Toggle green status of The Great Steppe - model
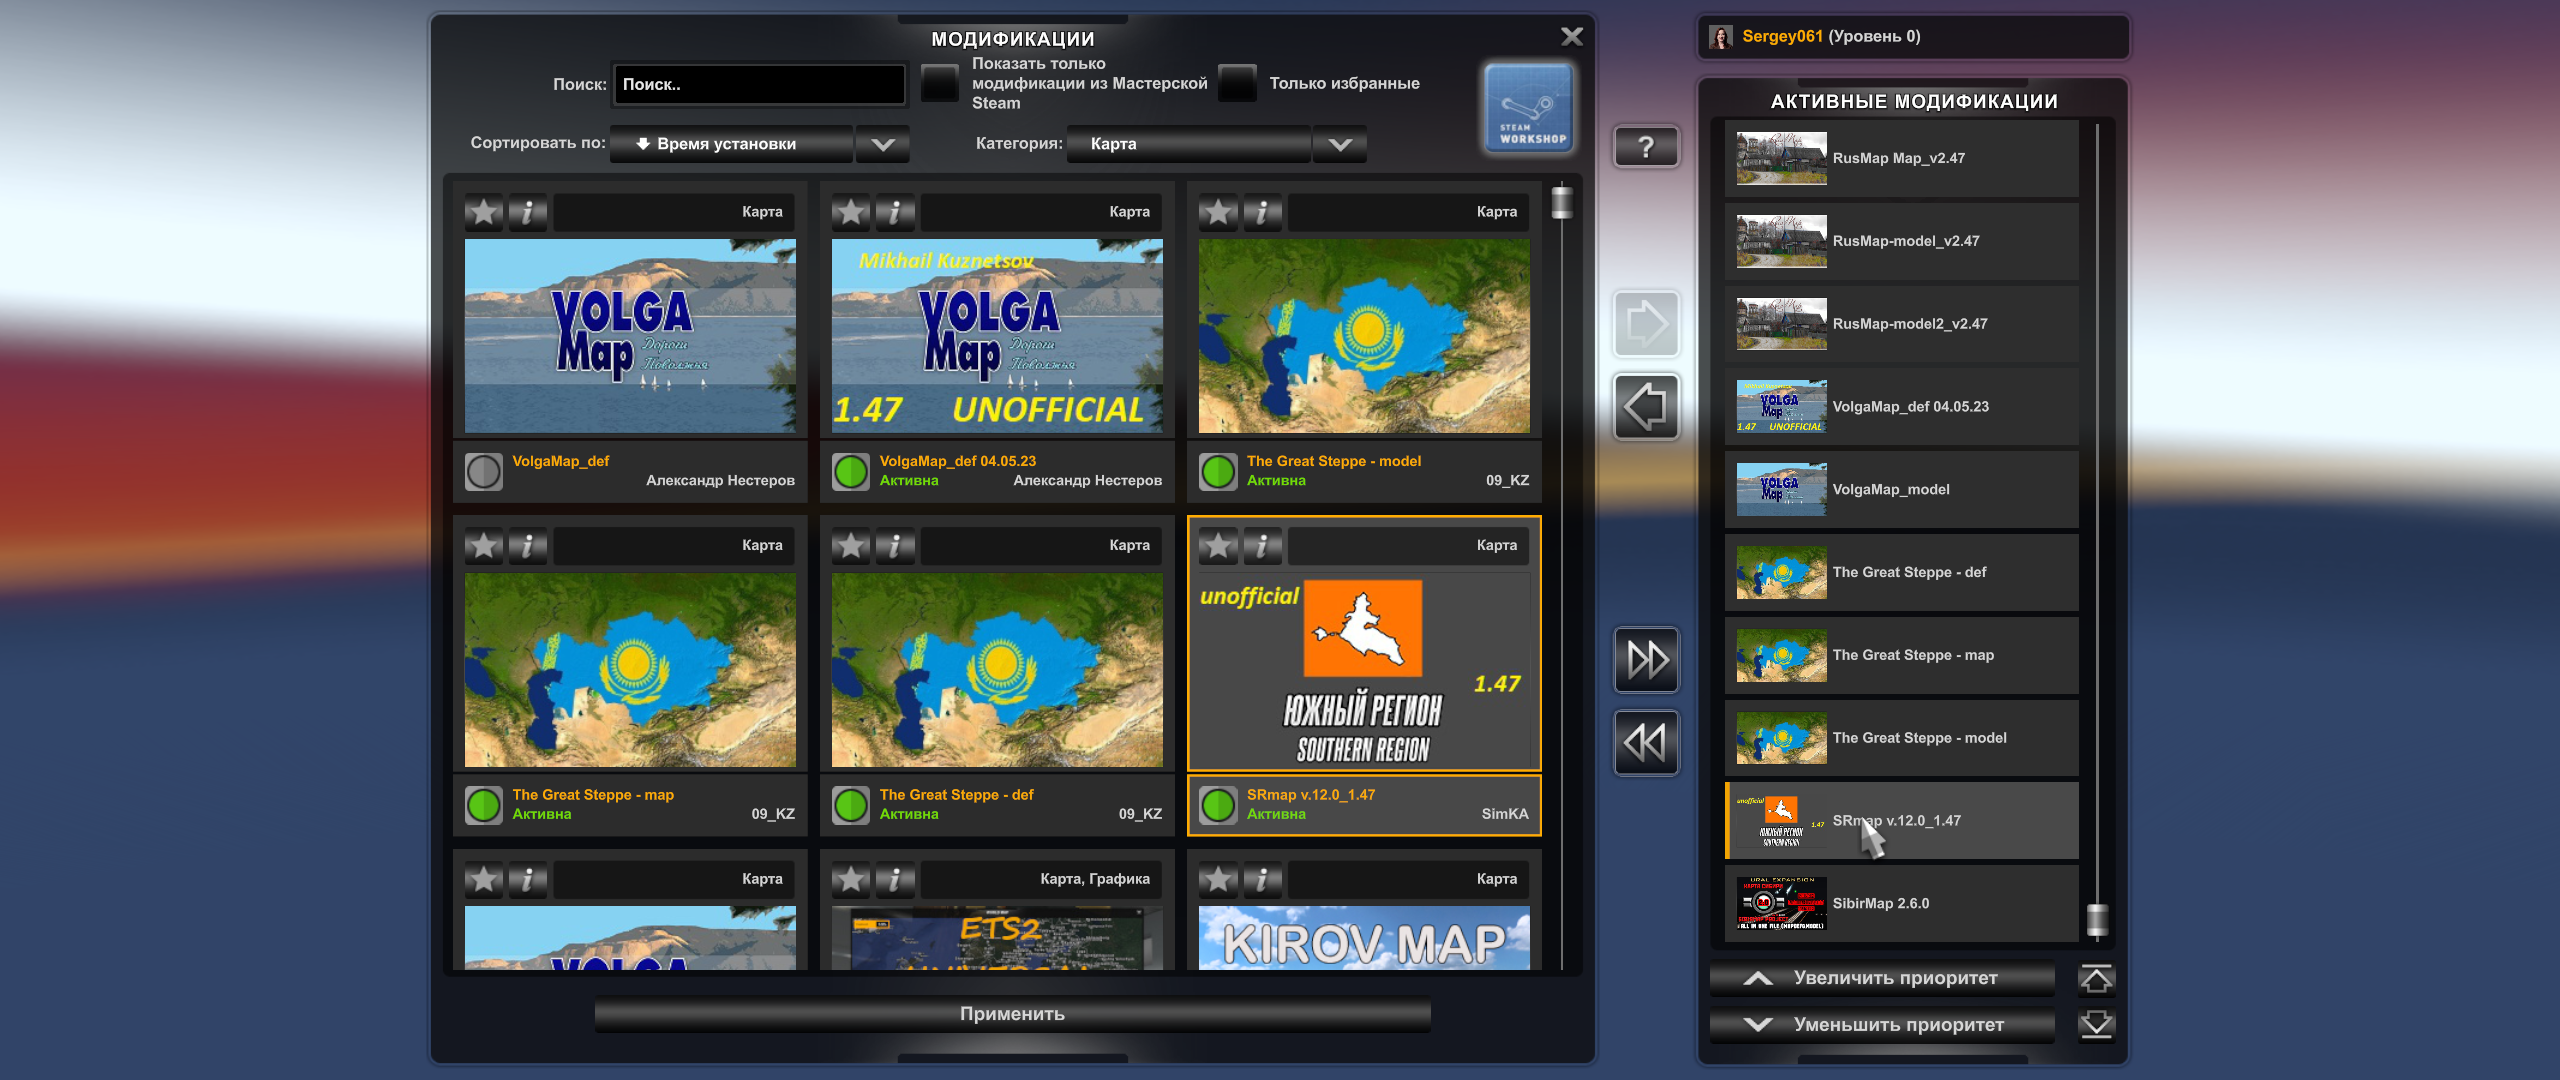The width and height of the screenshot is (2560, 1080). 1218,472
